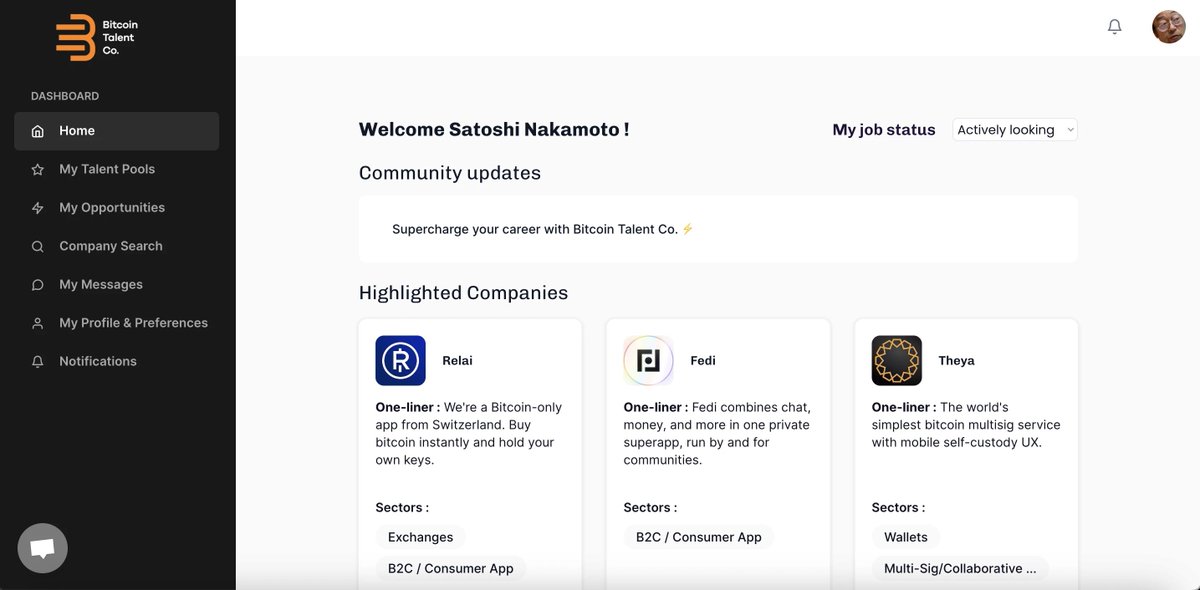
Task: Click the bell icon beside Notifications in sidebar
Action: click(38, 362)
